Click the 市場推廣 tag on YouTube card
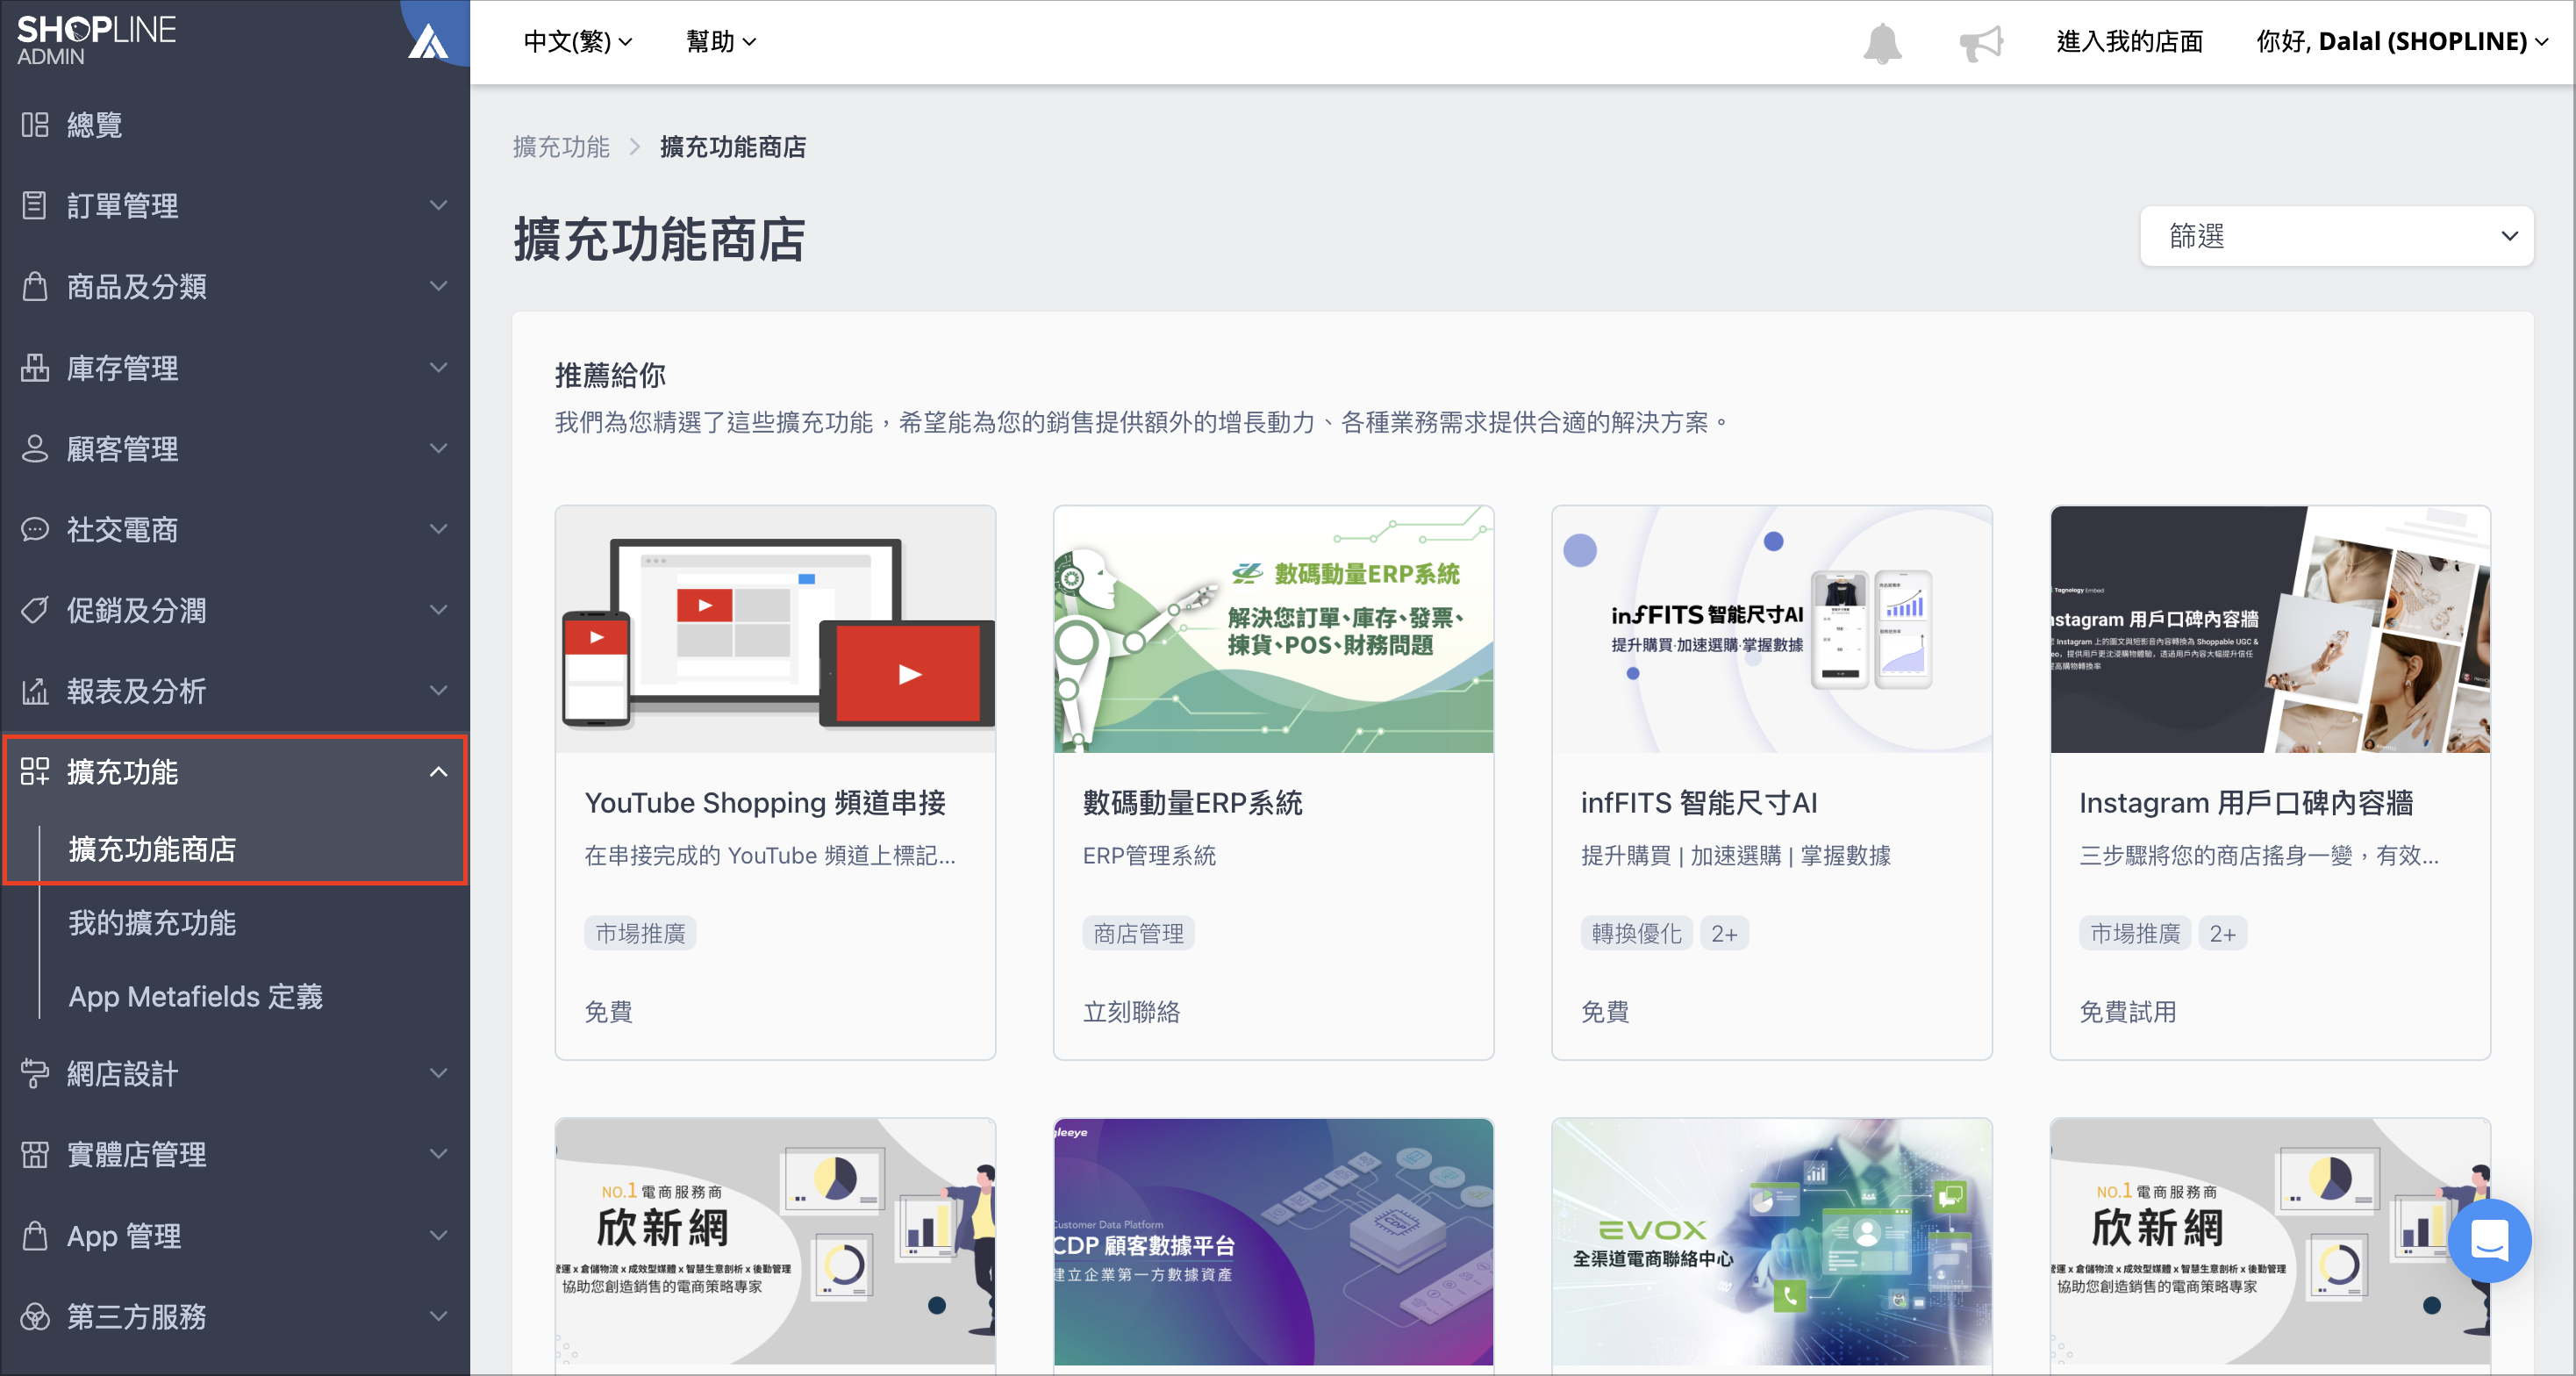 (640, 933)
